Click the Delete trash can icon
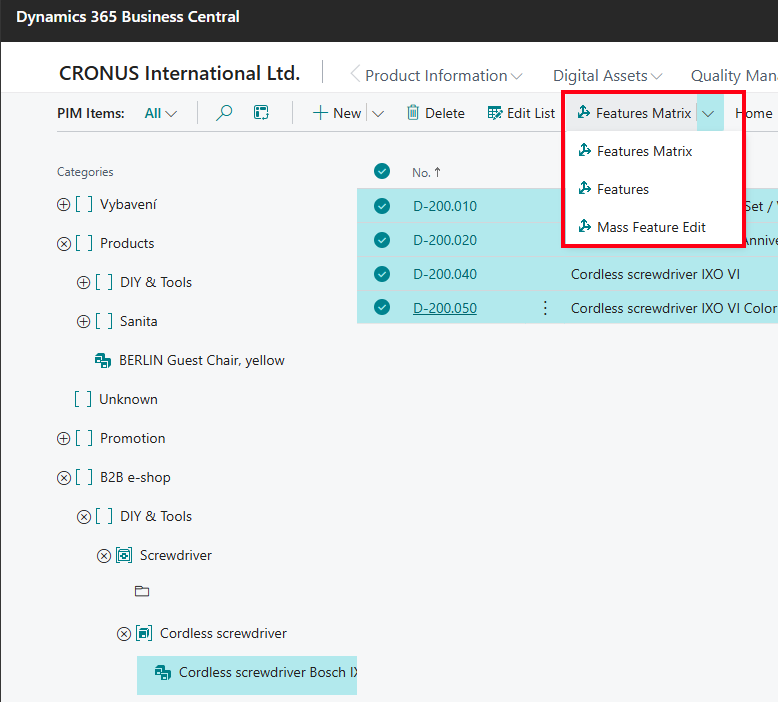Image resolution: width=778 pixels, height=702 pixels. click(413, 113)
